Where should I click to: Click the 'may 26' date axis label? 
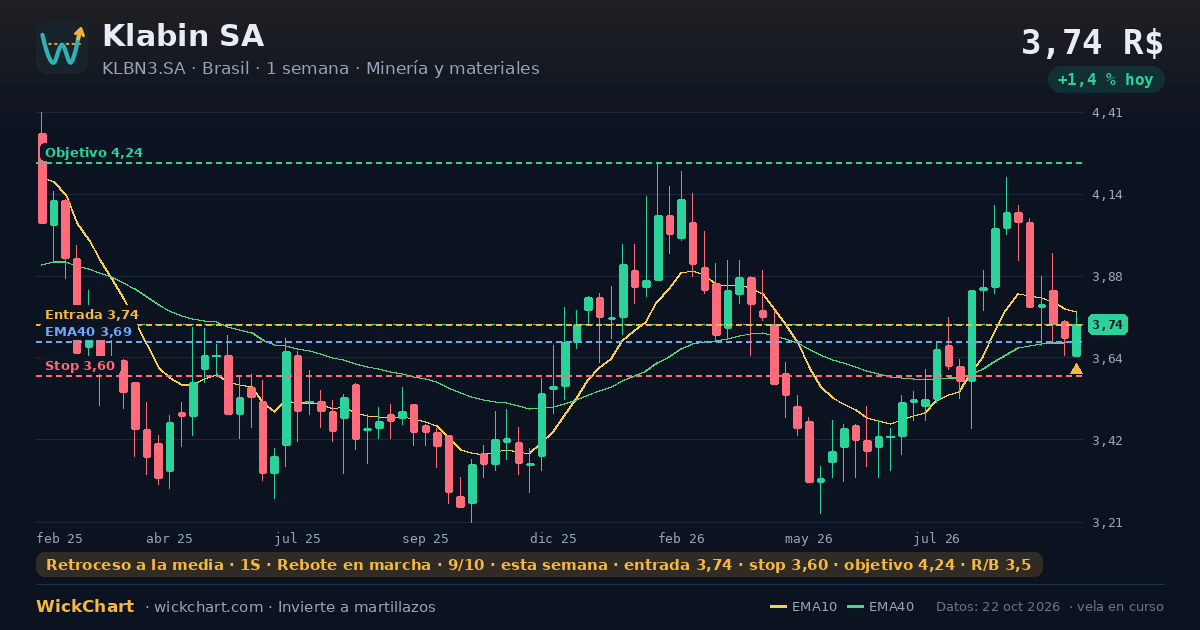coord(809,539)
